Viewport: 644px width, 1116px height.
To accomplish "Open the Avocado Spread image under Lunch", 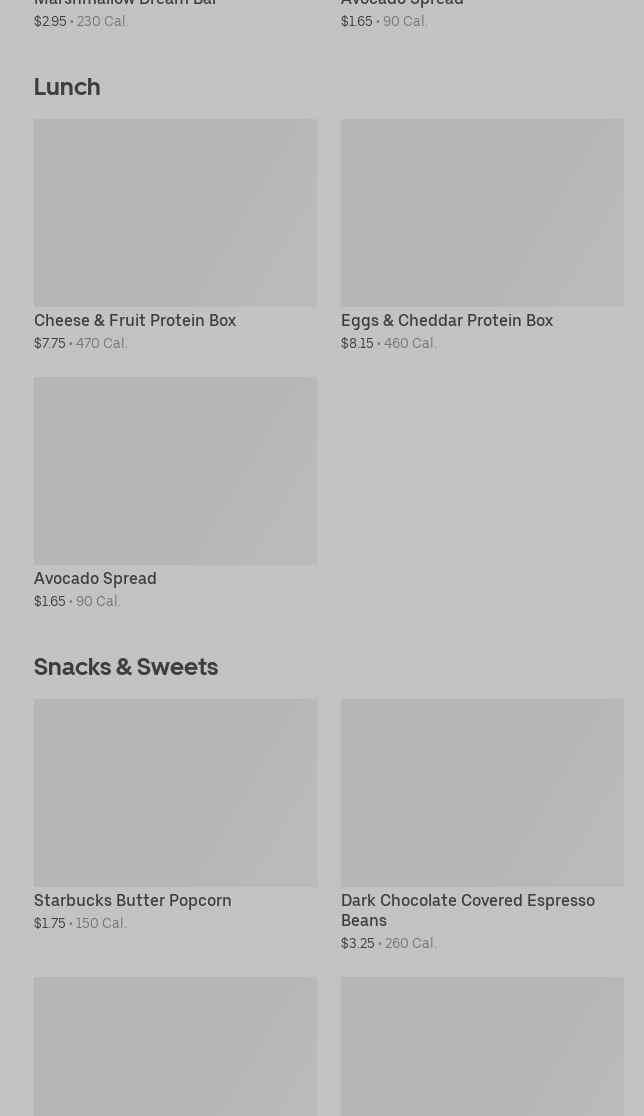I will click(175, 471).
